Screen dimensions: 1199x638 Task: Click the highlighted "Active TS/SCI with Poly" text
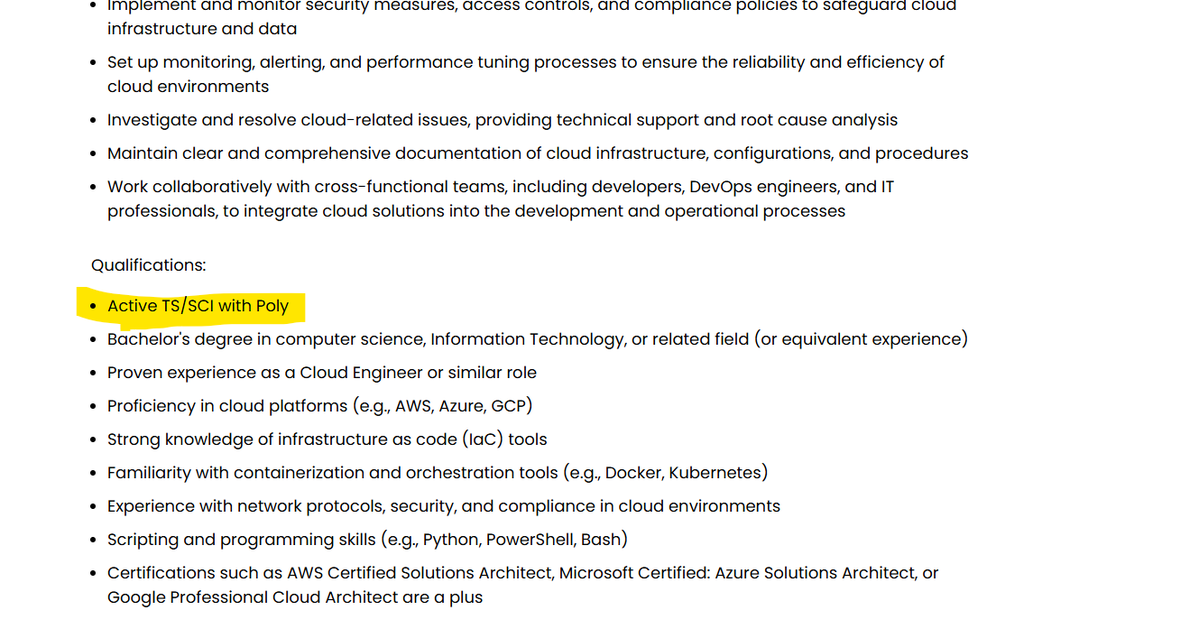[198, 306]
